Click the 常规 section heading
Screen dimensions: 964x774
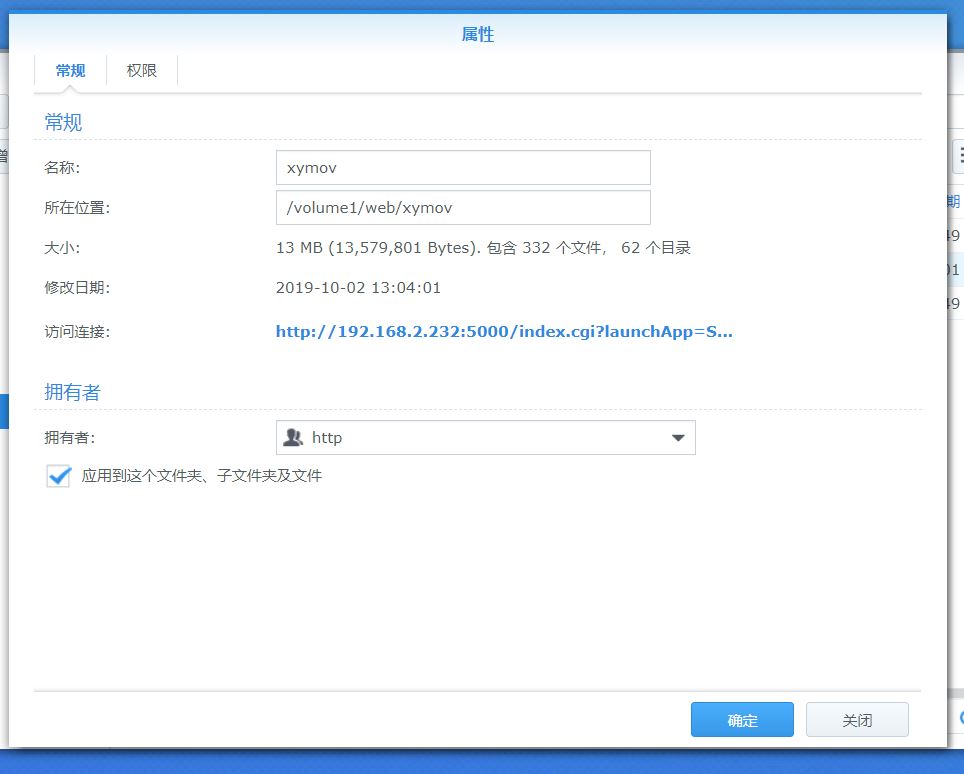(63, 123)
